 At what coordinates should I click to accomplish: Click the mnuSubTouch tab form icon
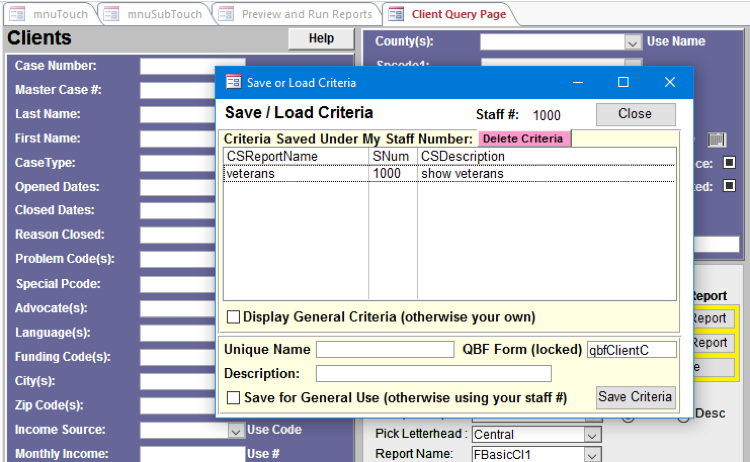coord(117,14)
